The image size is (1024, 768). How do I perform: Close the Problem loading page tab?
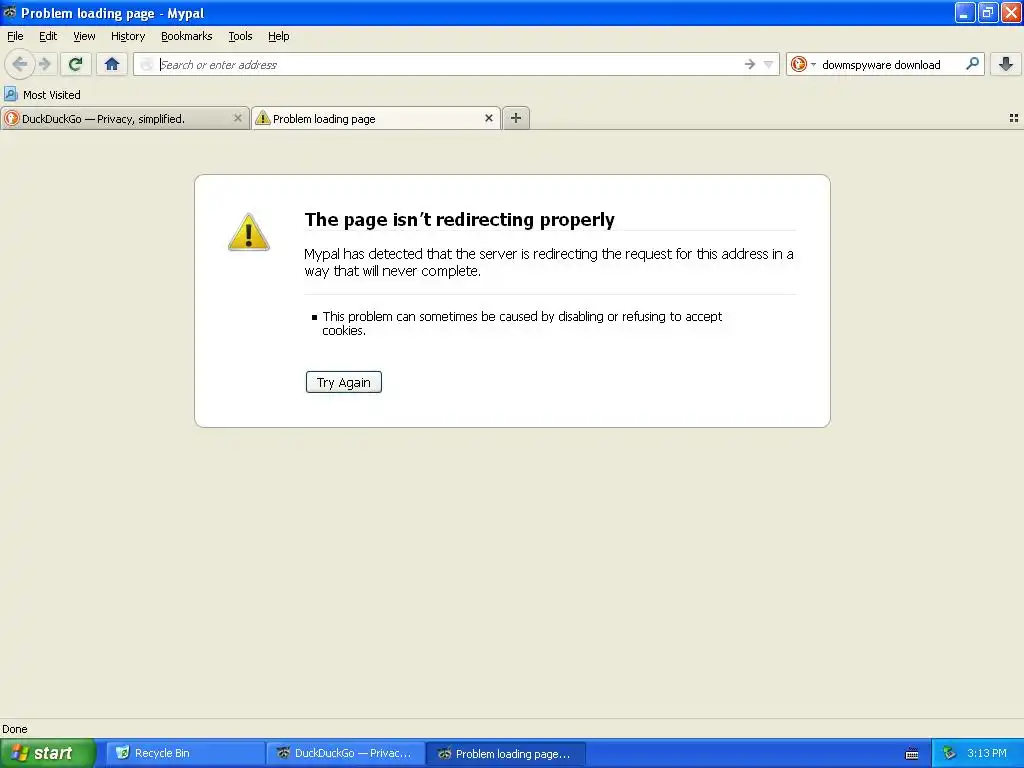488,118
